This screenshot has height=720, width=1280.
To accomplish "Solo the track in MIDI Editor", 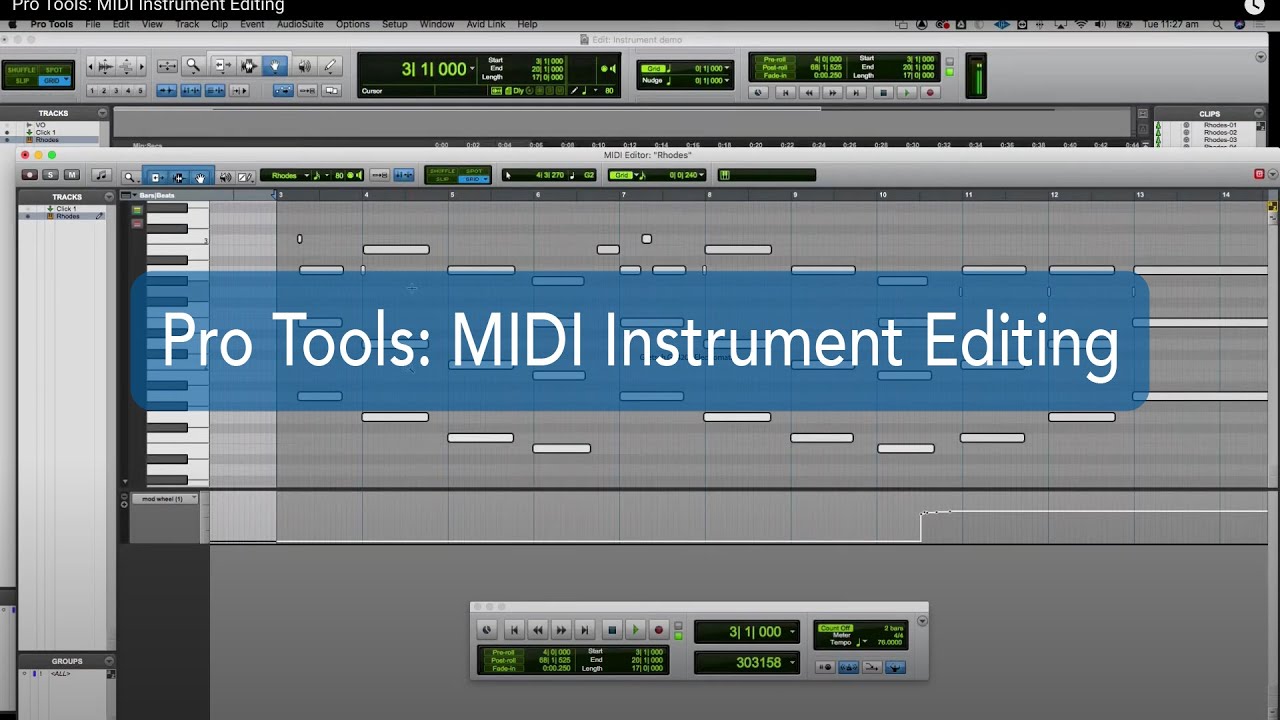I will [50, 175].
